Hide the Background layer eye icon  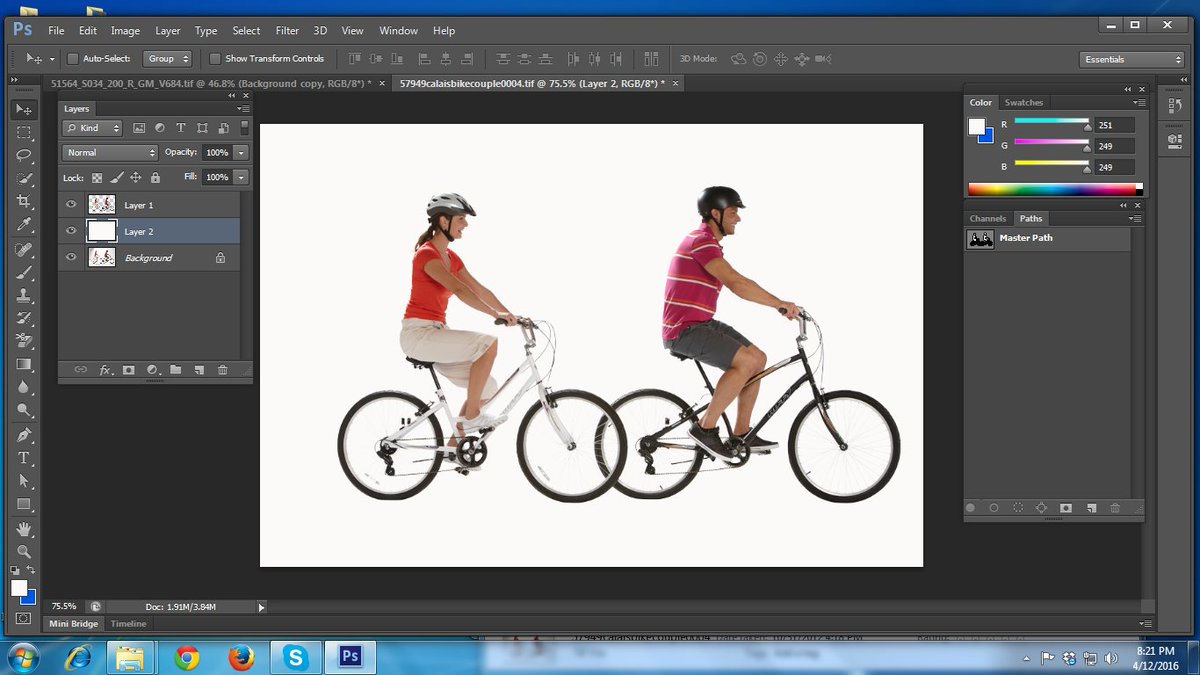pyautogui.click(x=71, y=257)
